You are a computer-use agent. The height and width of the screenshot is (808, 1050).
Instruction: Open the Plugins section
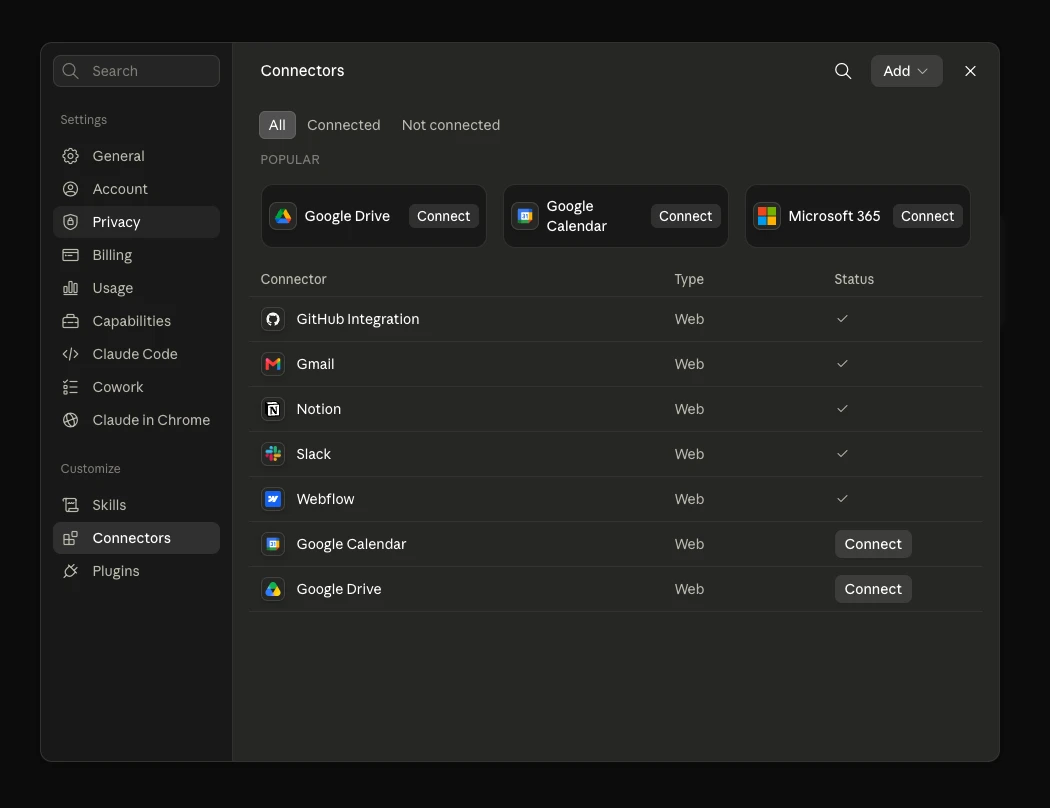coord(137,571)
